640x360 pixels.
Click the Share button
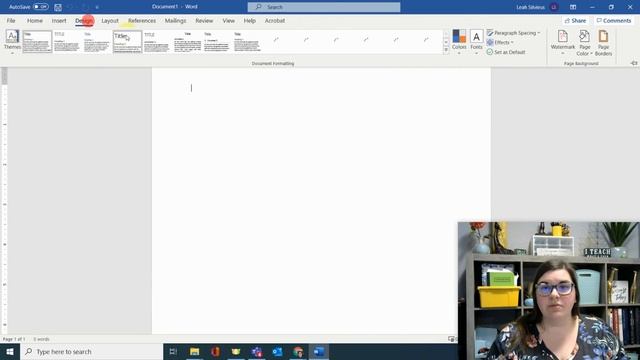(x=576, y=20)
